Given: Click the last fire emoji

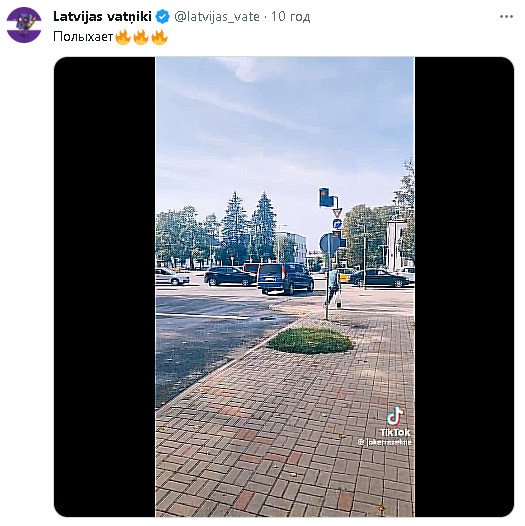Looking at the screenshot, I should [159, 37].
